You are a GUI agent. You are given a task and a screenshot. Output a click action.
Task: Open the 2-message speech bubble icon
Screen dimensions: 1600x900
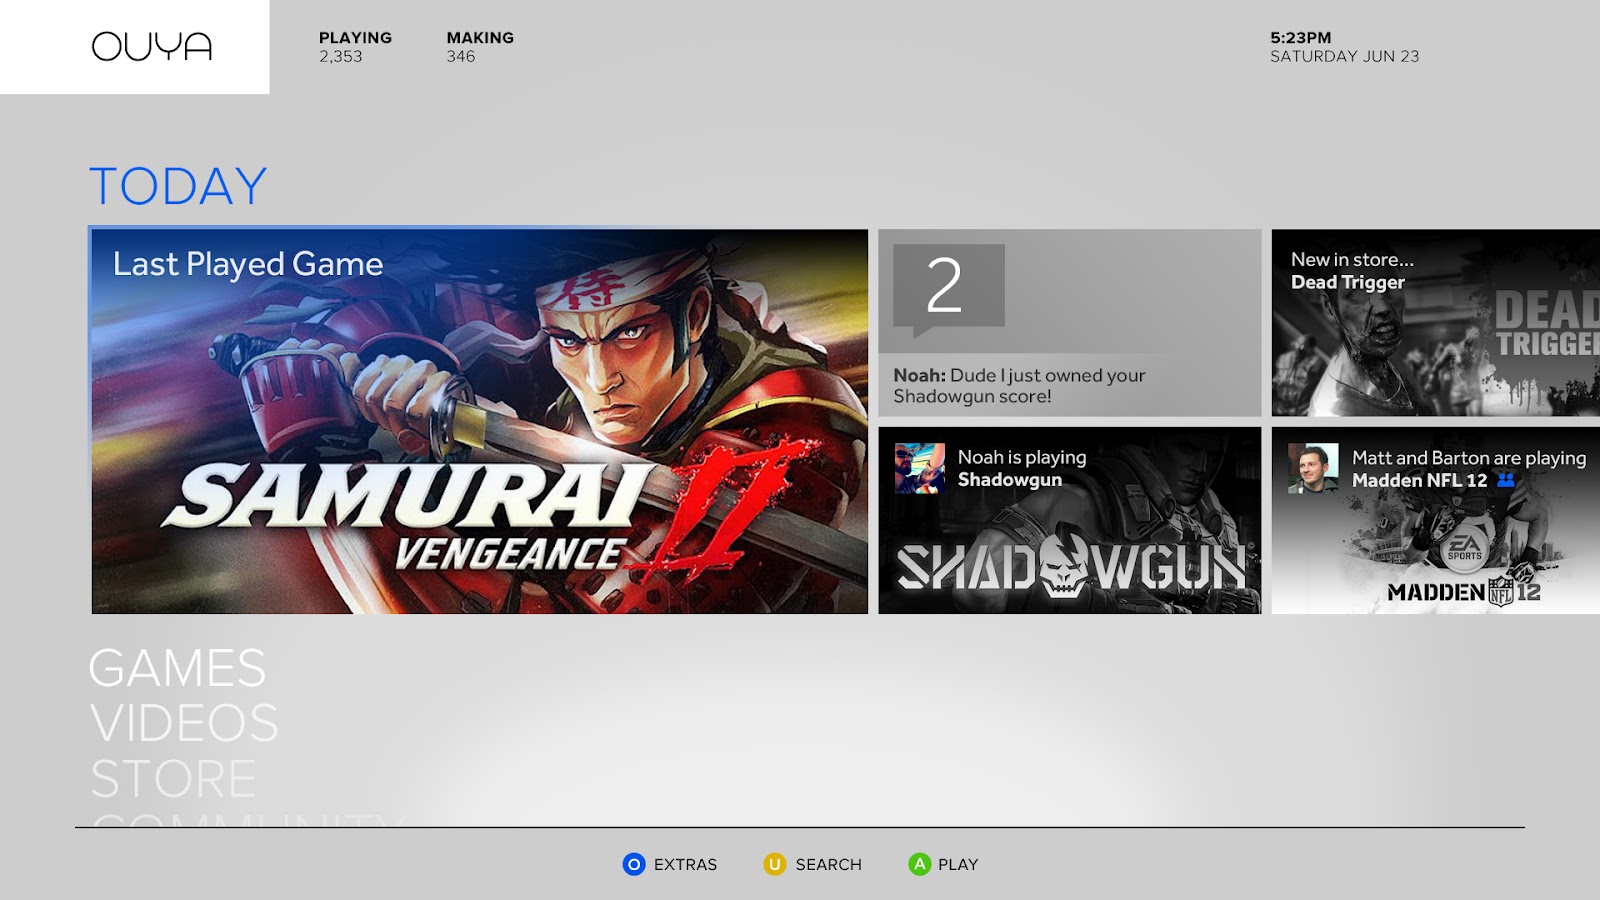[x=948, y=289]
